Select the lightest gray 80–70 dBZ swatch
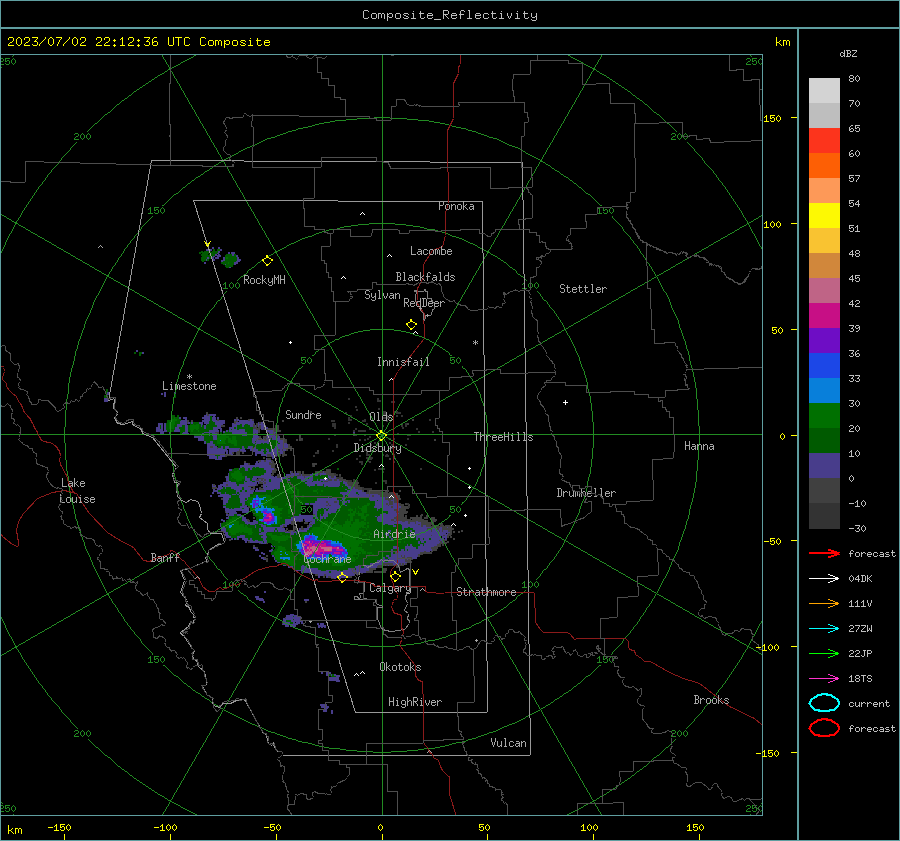Screen dimensions: 900x841 (824, 91)
